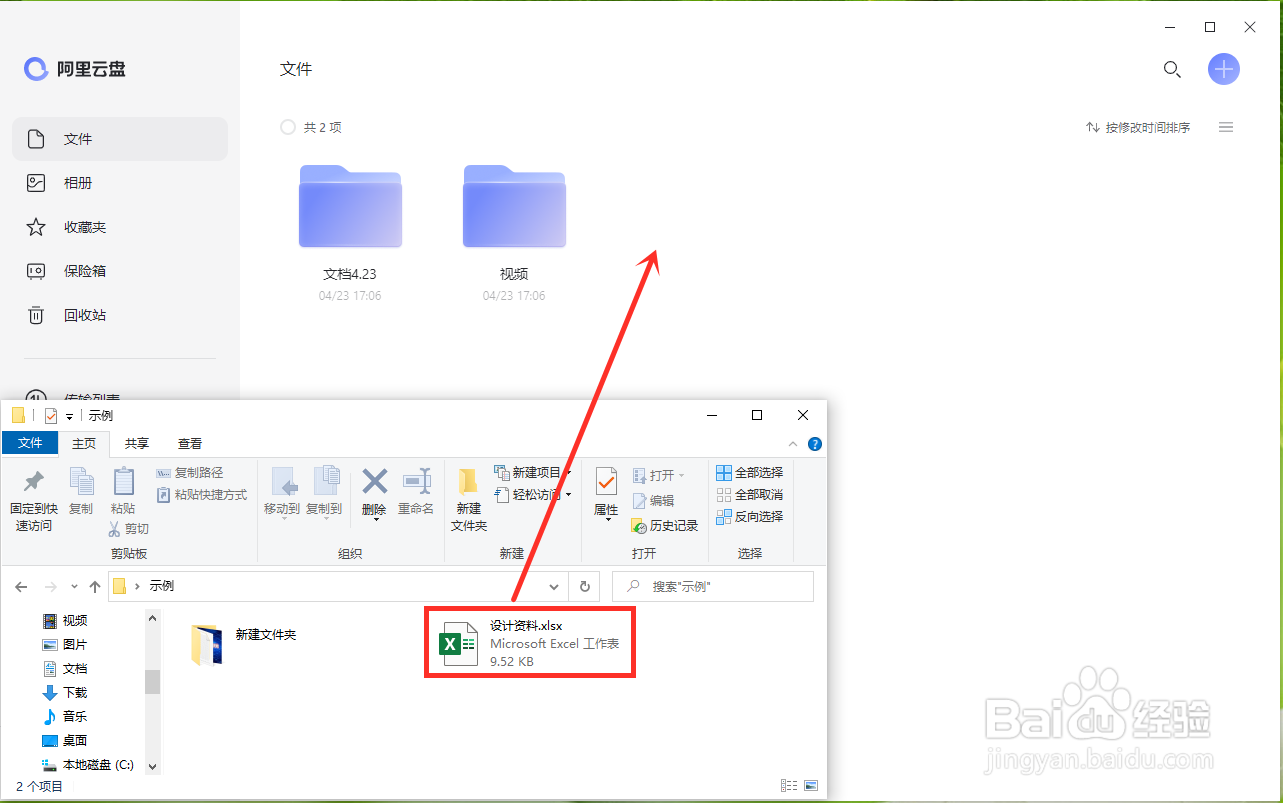Screen dimensions: 1283x803
Task: Click the 全部选择 button in the ribbon
Action: coord(748,472)
